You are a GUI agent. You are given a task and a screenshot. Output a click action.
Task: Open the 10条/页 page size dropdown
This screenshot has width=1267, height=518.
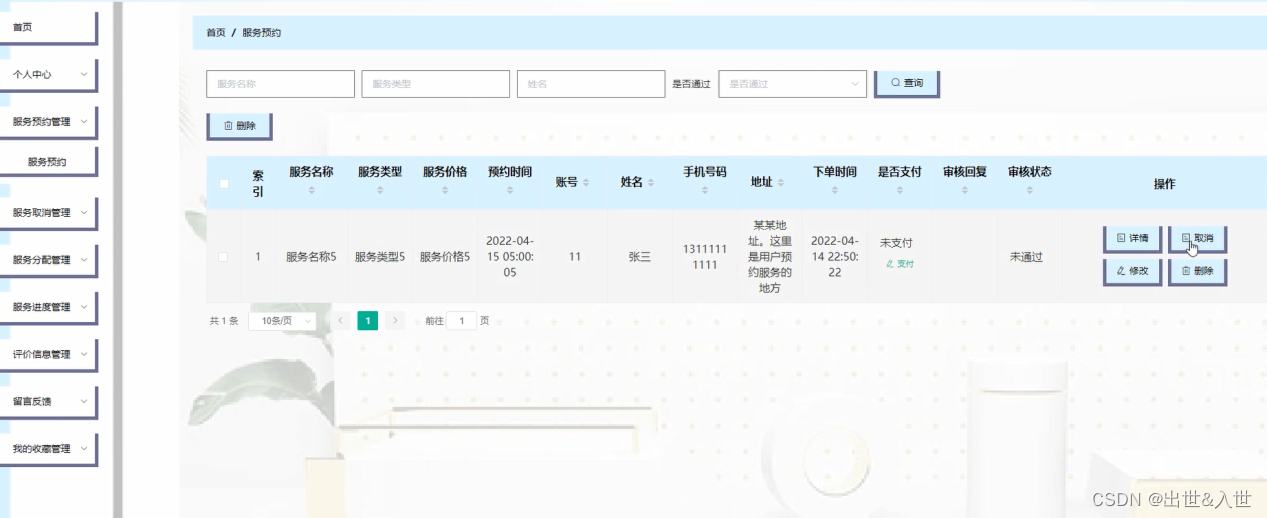point(282,321)
